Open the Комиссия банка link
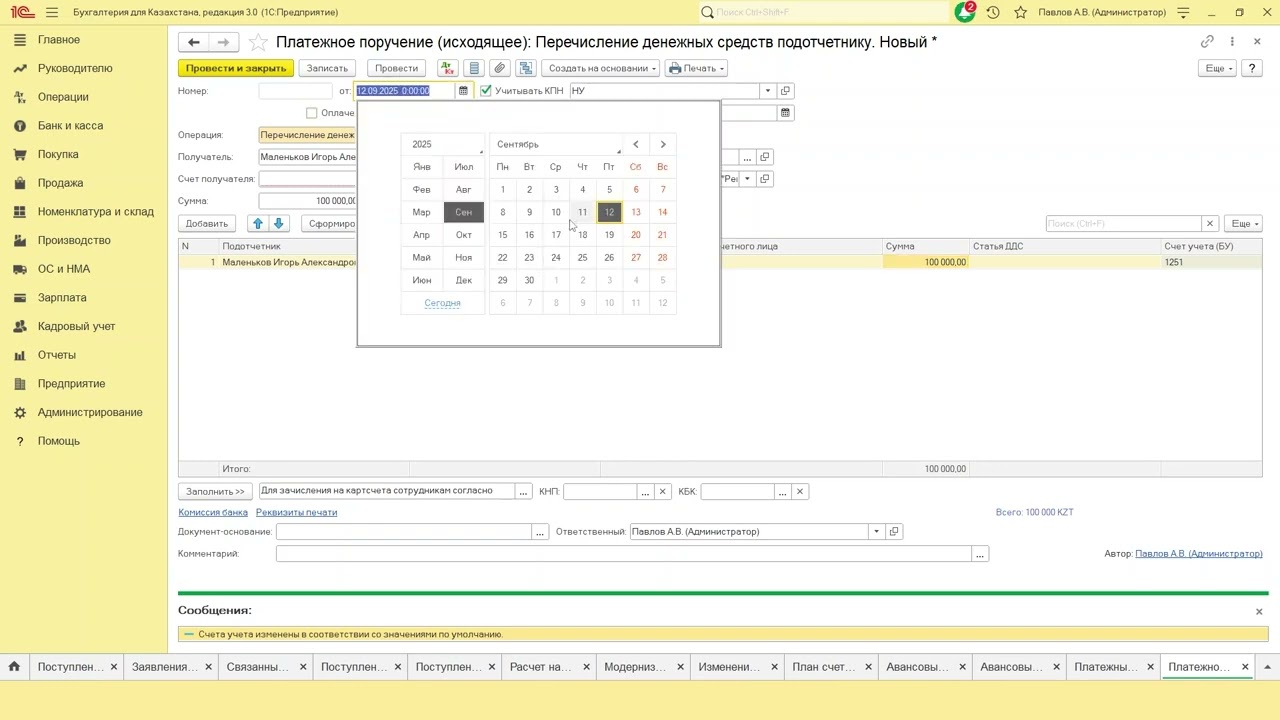Viewport: 1280px width, 720px height. pyautogui.click(x=213, y=512)
